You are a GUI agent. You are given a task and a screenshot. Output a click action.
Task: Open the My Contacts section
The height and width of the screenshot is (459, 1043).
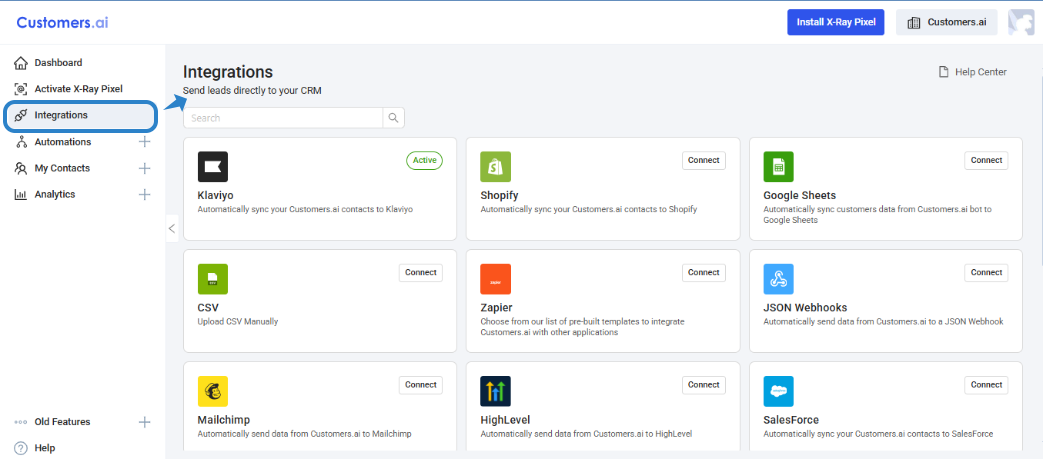[x=62, y=168]
